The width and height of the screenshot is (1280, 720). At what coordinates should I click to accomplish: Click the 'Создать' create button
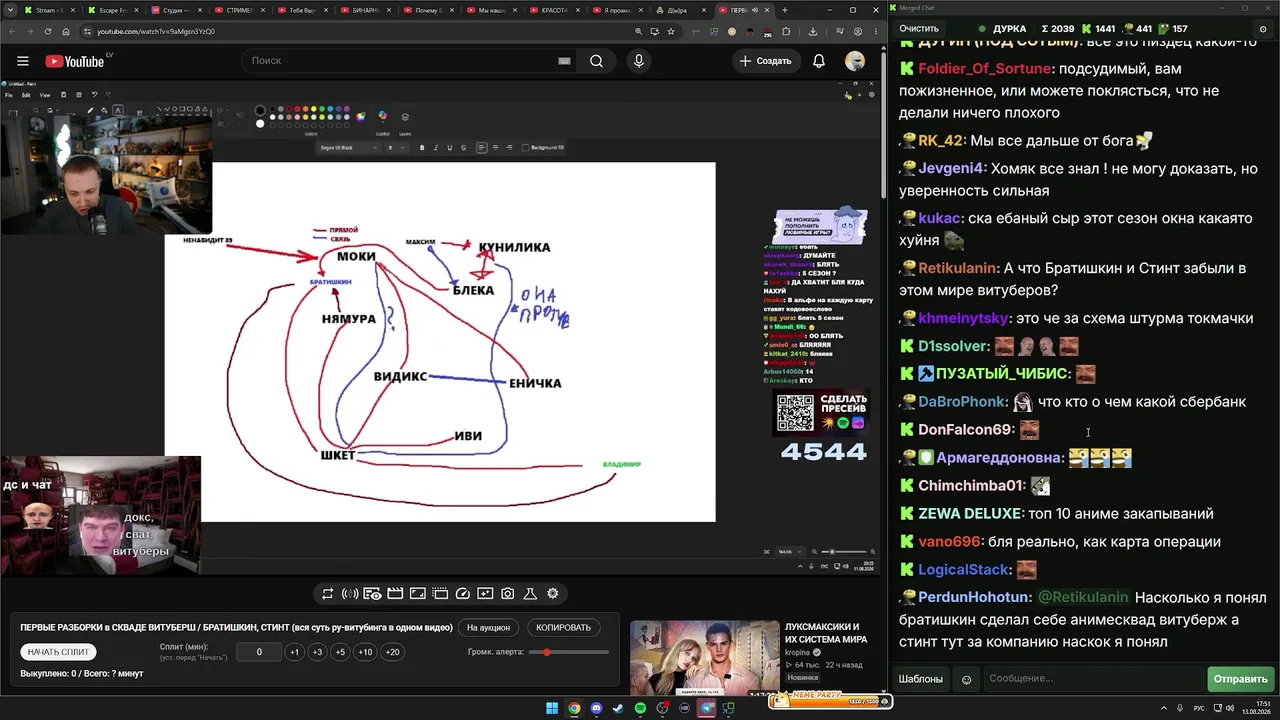tap(765, 61)
